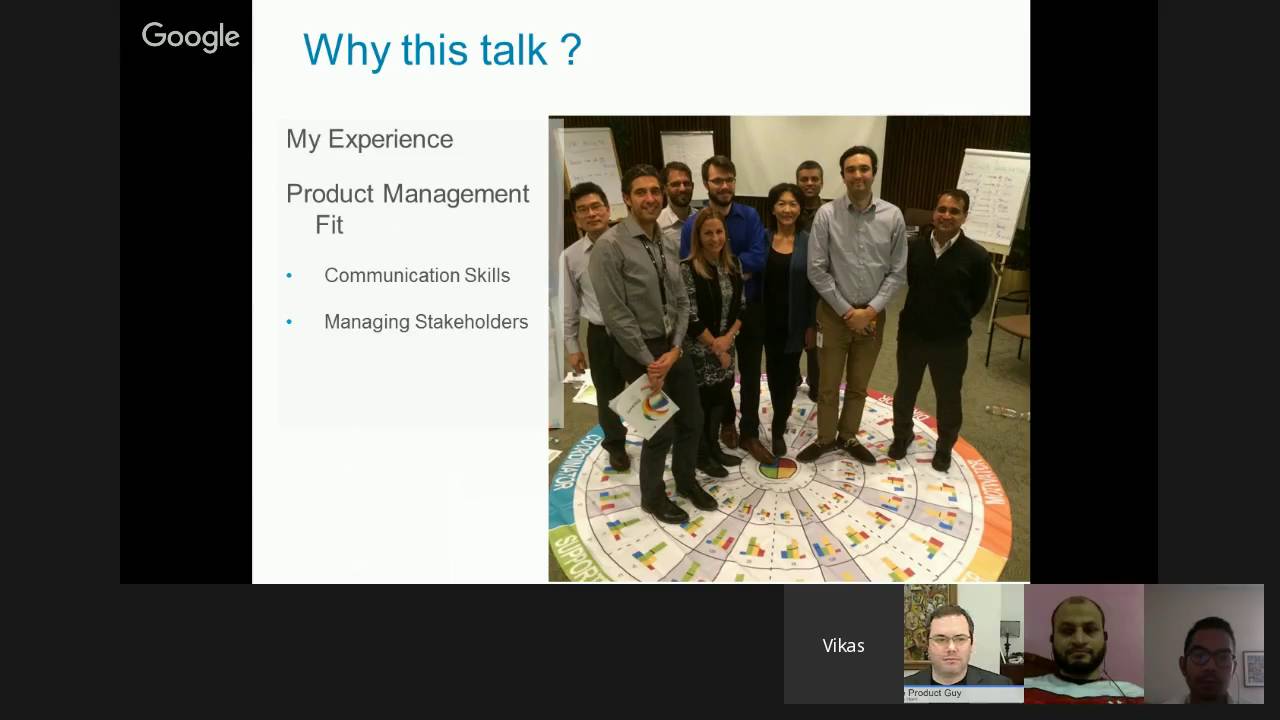Image resolution: width=1280 pixels, height=720 pixels.
Task: Click the blue bullet before Managing Stakeholders
Action: pos(289,322)
